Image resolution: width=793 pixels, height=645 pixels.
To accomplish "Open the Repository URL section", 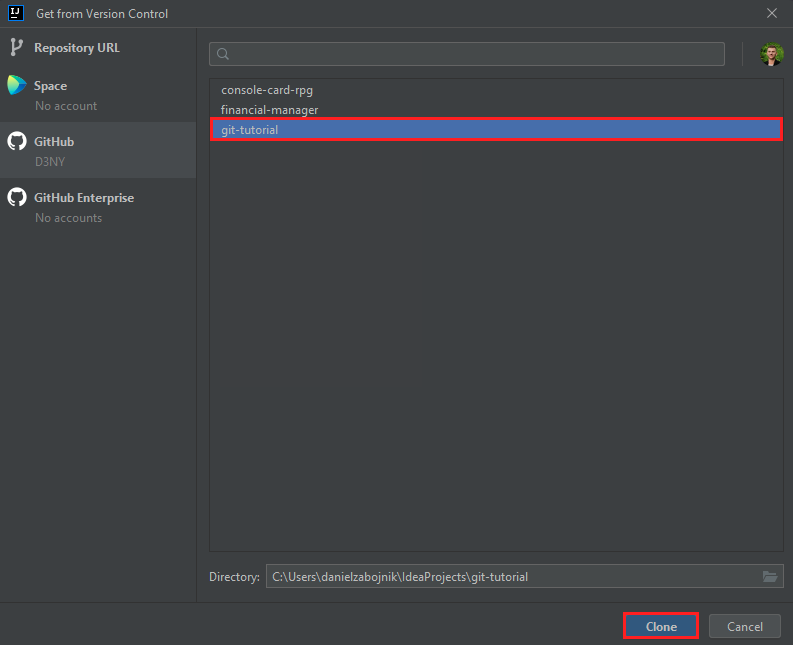I will pyautogui.click(x=98, y=48).
